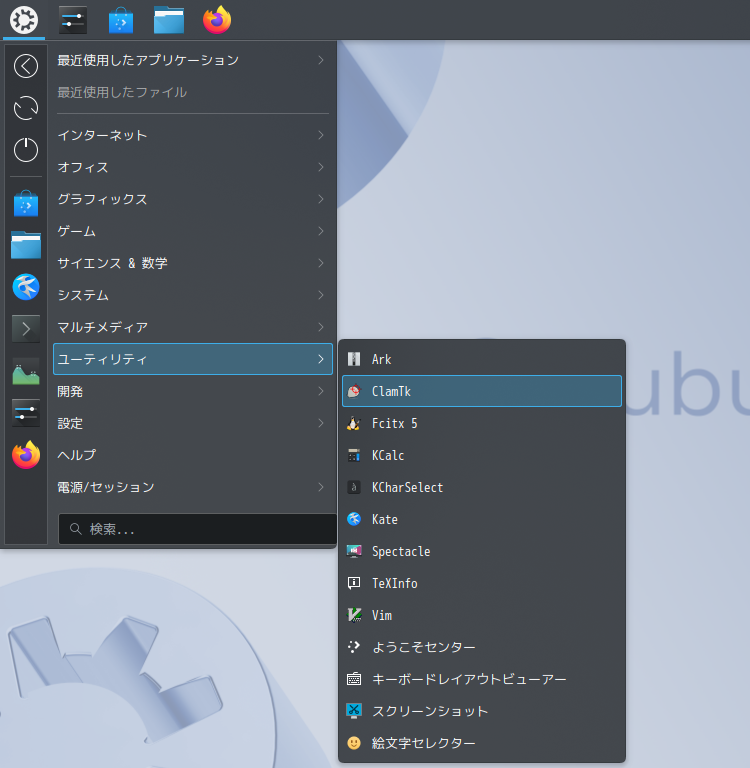Launch Kate from the menu sidebar
Image resolution: width=750 pixels, height=768 pixels.
coord(26,287)
